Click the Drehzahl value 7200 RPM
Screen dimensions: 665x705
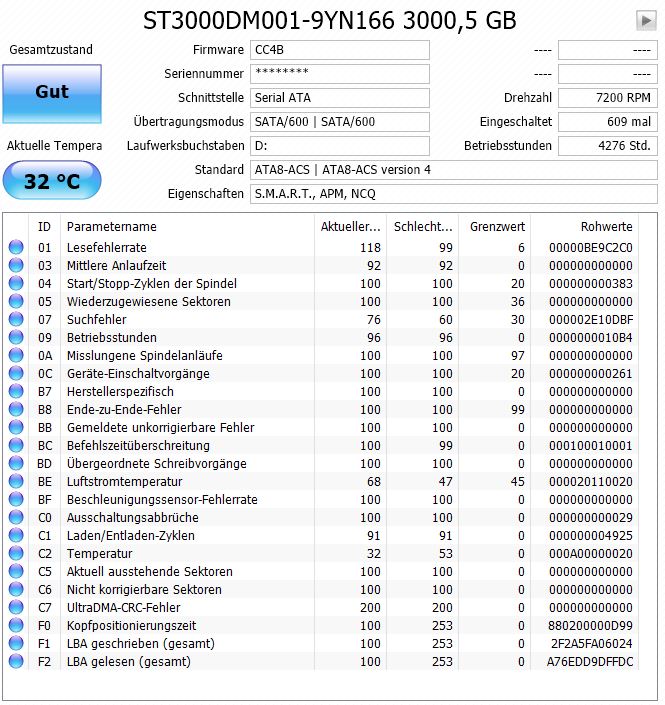(x=608, y=98)
